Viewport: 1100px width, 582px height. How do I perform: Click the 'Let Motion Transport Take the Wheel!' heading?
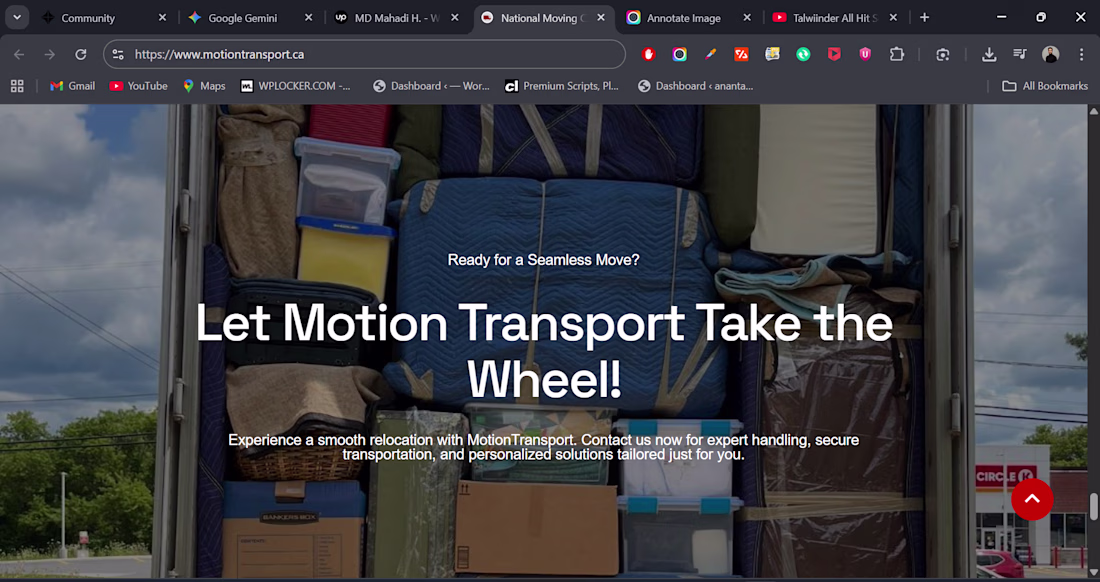544,351
